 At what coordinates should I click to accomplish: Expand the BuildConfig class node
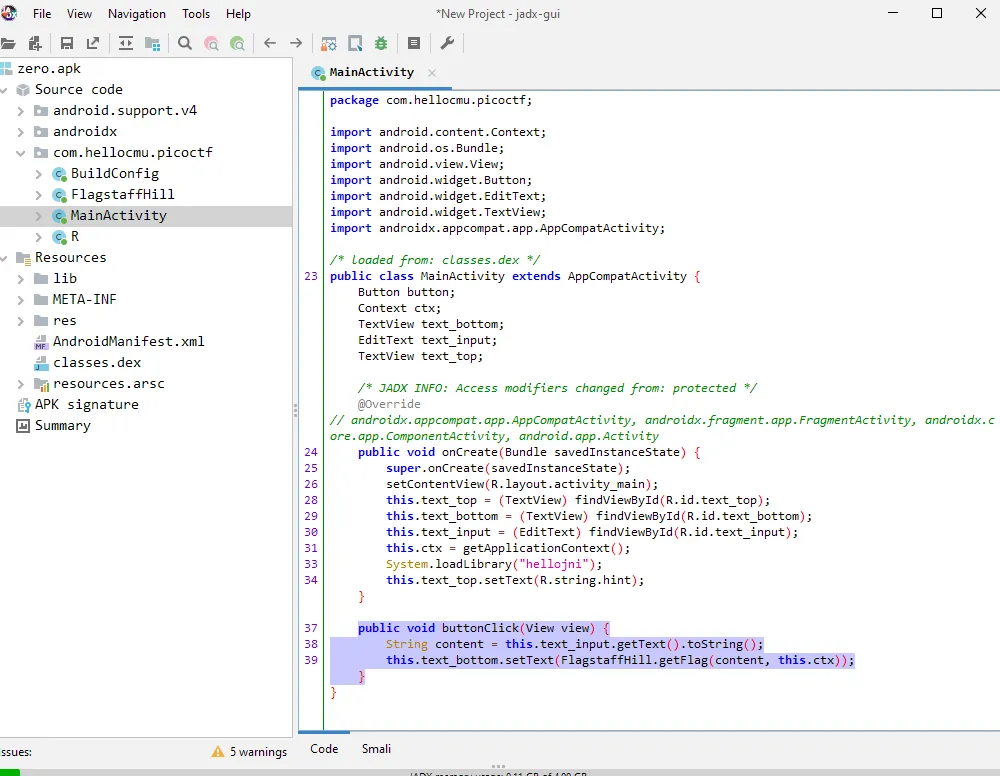point(38,174)
